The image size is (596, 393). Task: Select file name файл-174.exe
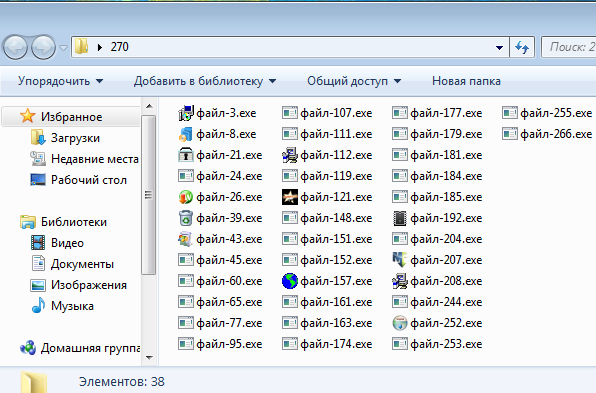click(336, 344)
